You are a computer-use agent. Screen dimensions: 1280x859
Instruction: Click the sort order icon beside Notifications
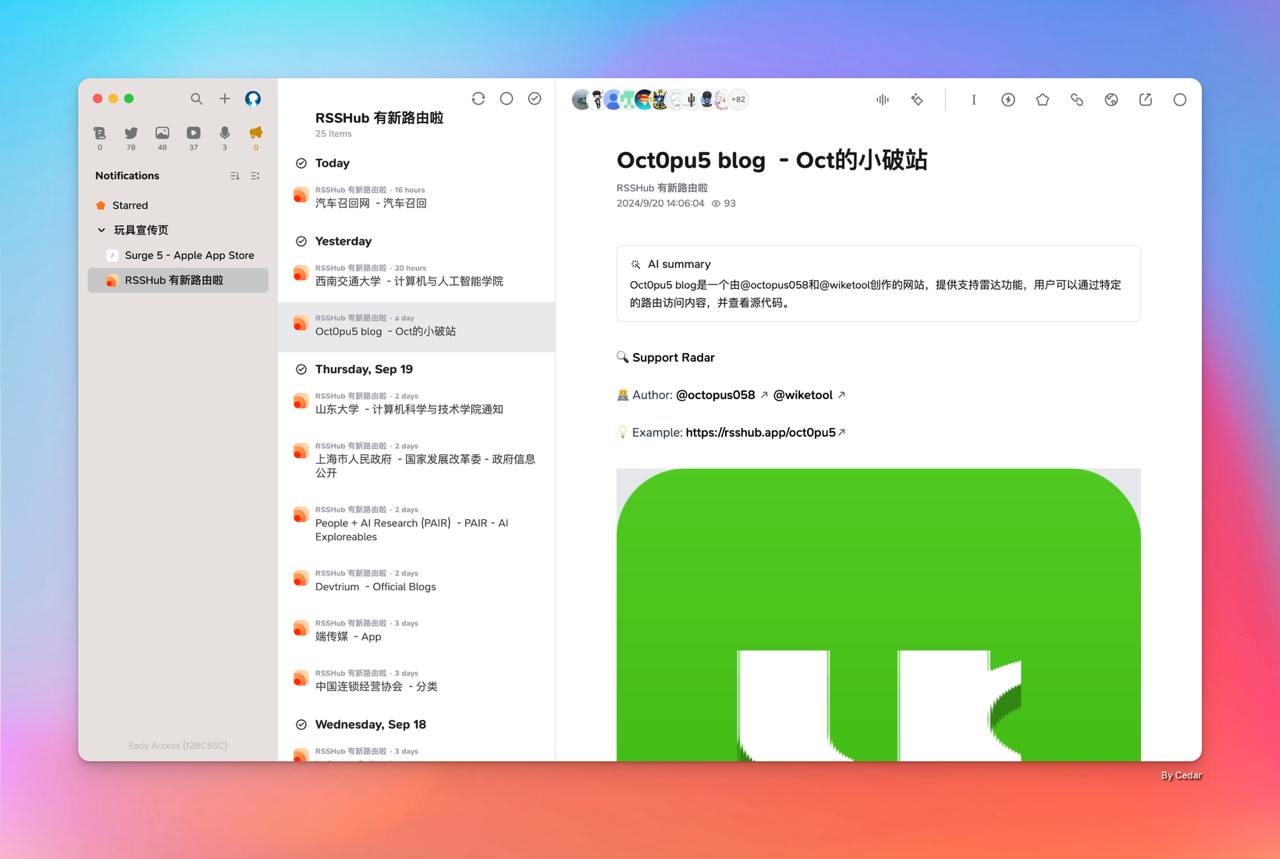pyautogui.click(x=235, y=176)
